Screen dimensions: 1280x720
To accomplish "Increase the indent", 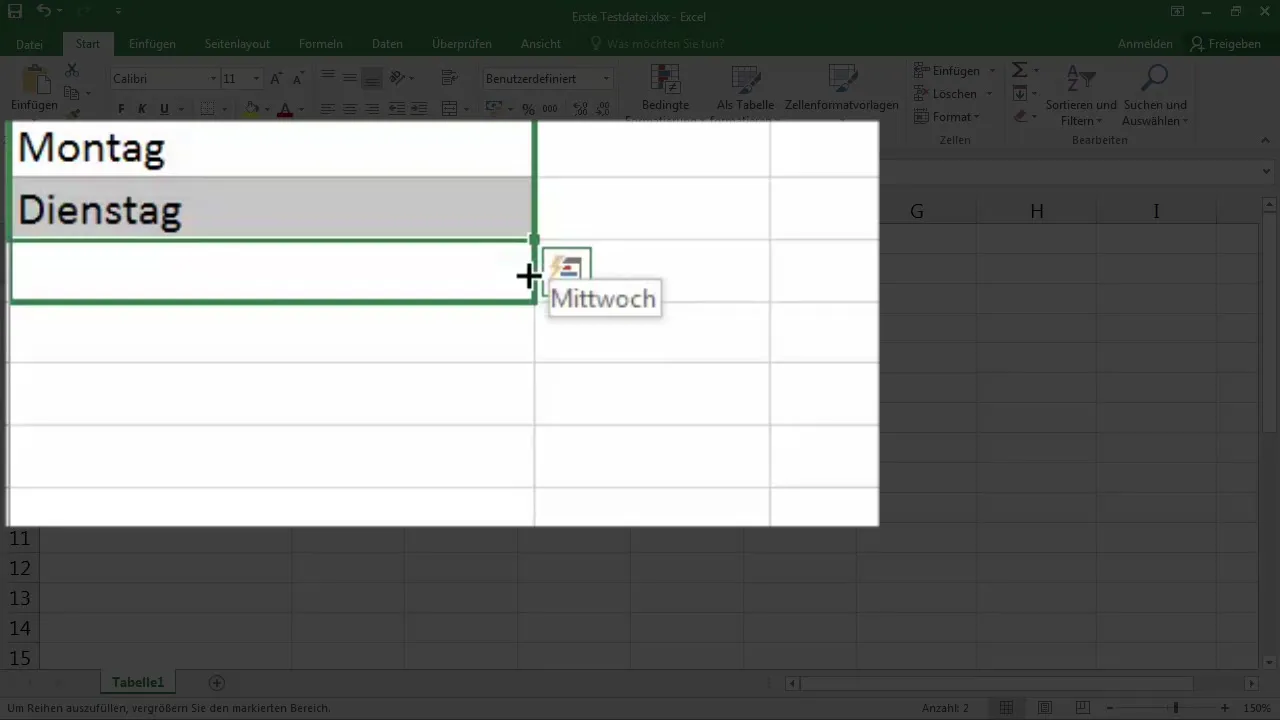I will [420, 109].
